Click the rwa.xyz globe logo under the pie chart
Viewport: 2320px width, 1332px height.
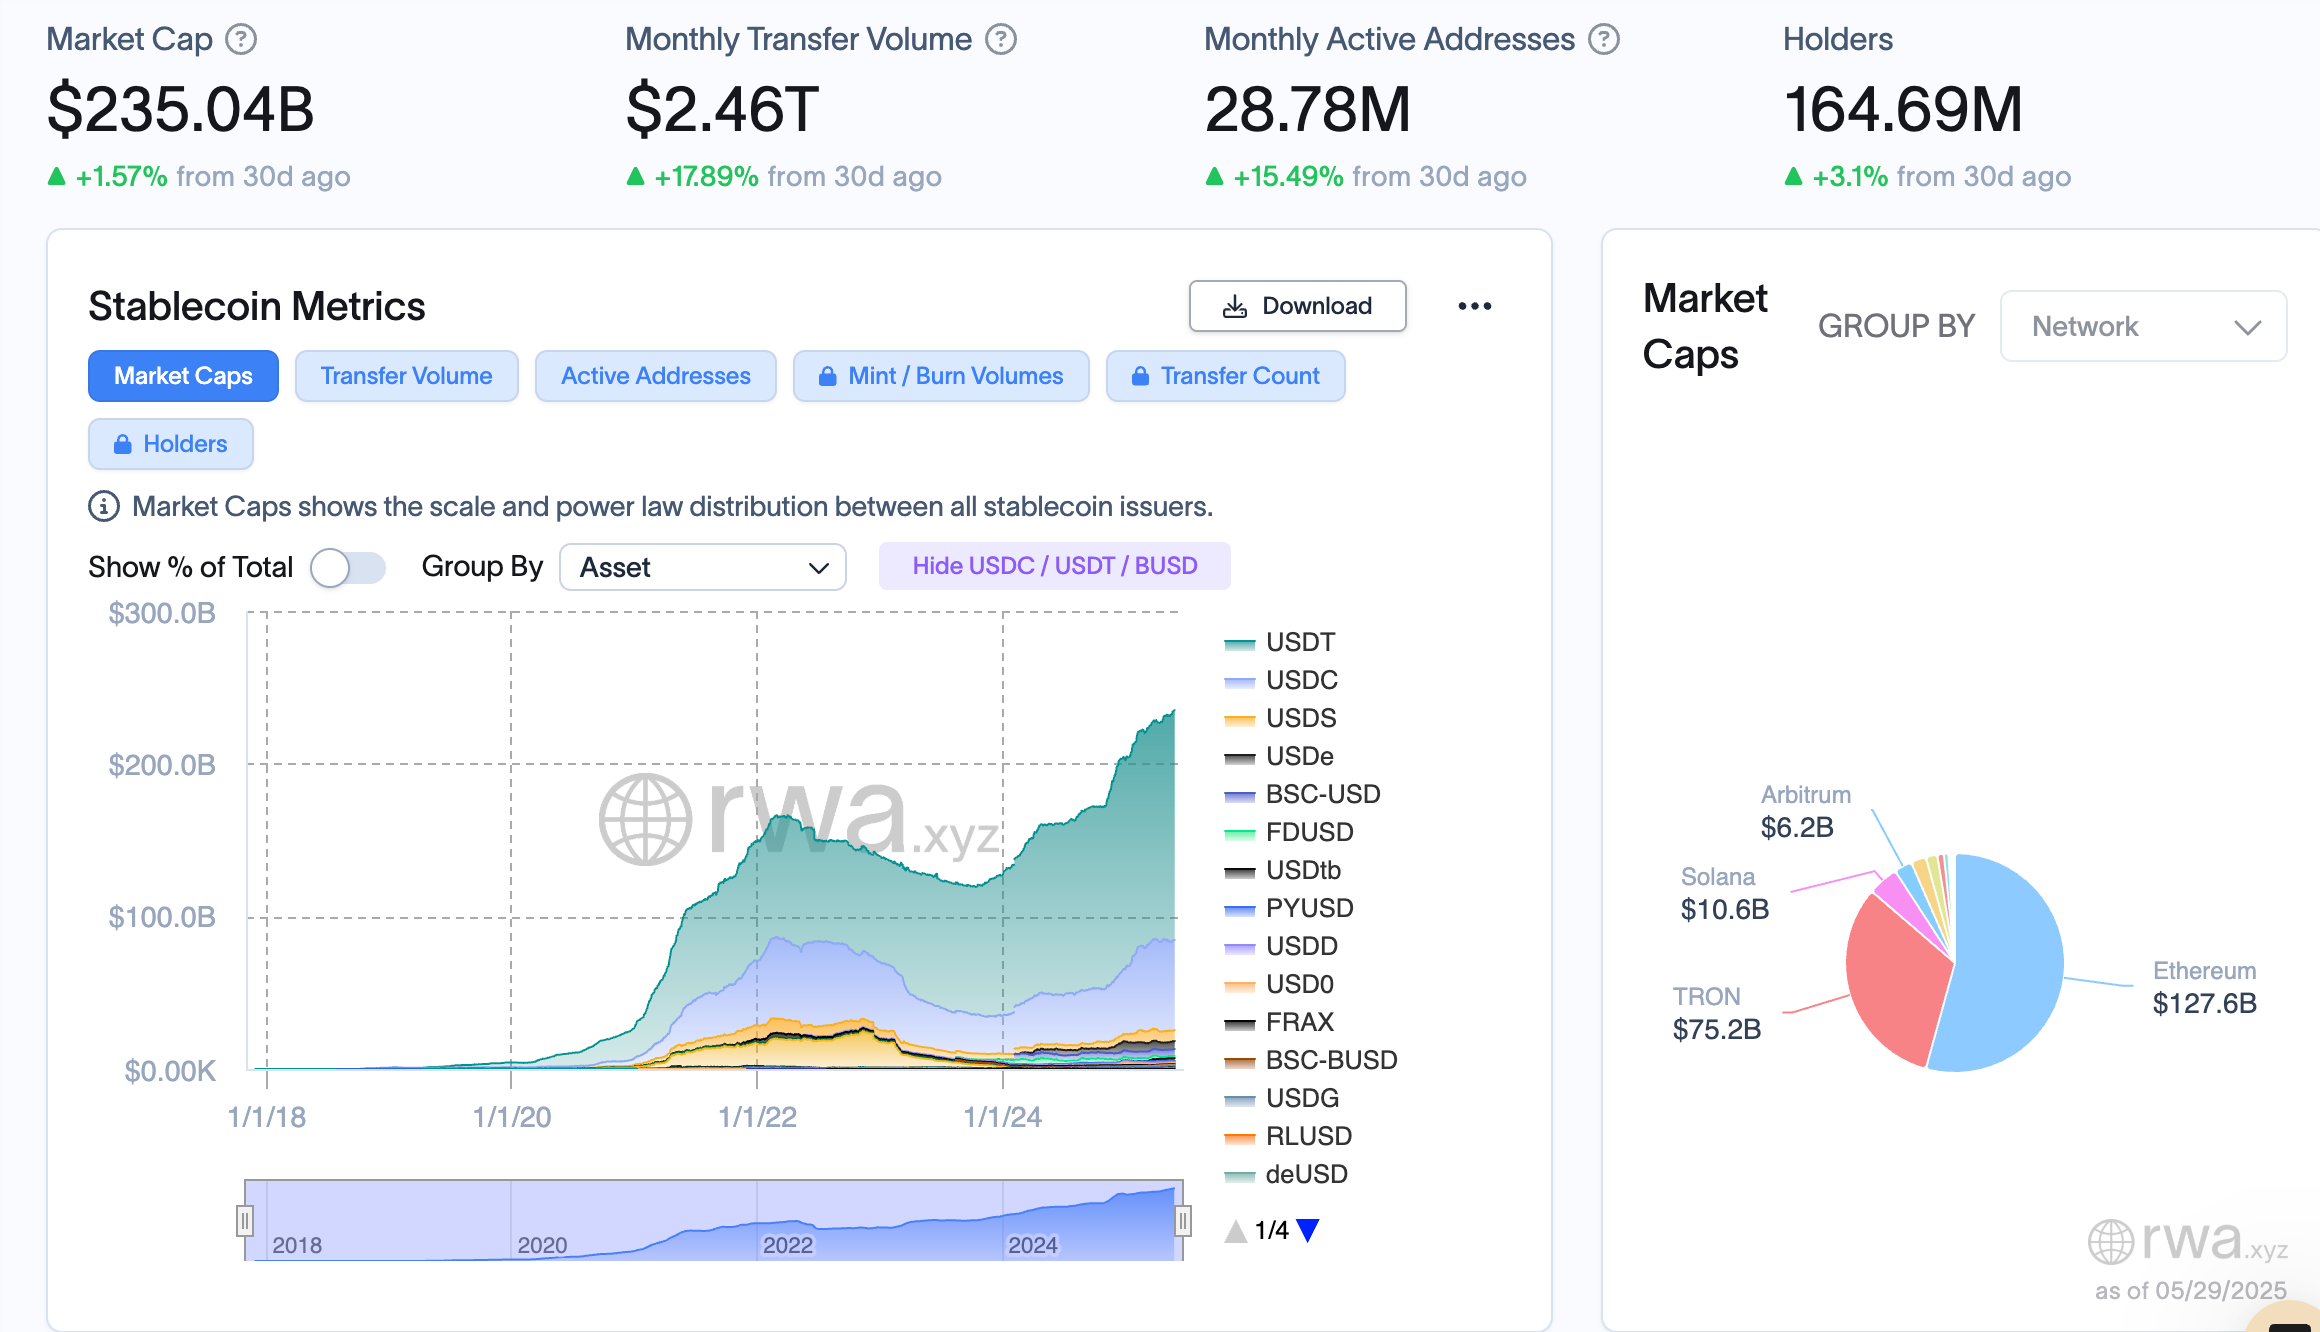click(x=2111, y=1241)
